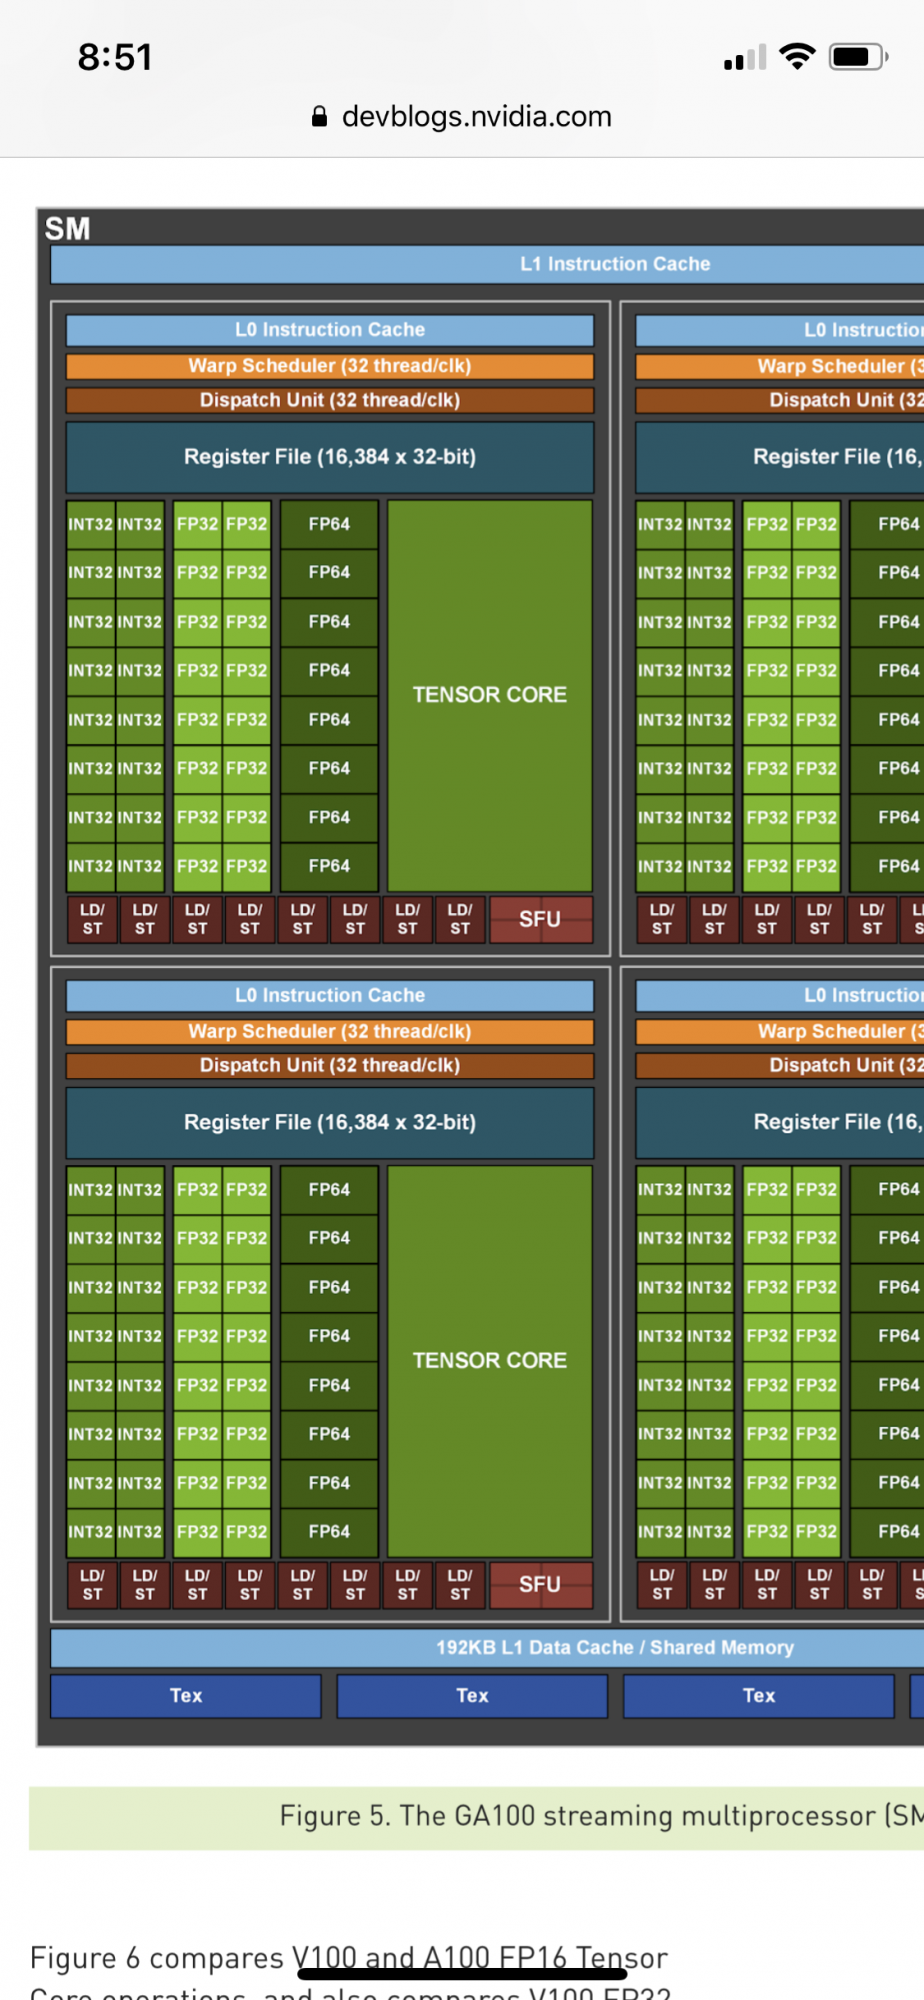Tap SFU block in upper-left partition
This screenshot has height=2000, width=924.
[540, 919]
